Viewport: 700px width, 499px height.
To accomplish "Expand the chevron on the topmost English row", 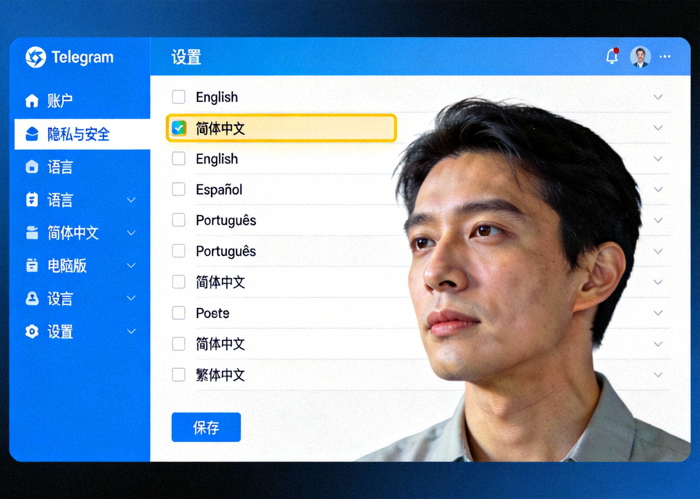I will [658, 97].
